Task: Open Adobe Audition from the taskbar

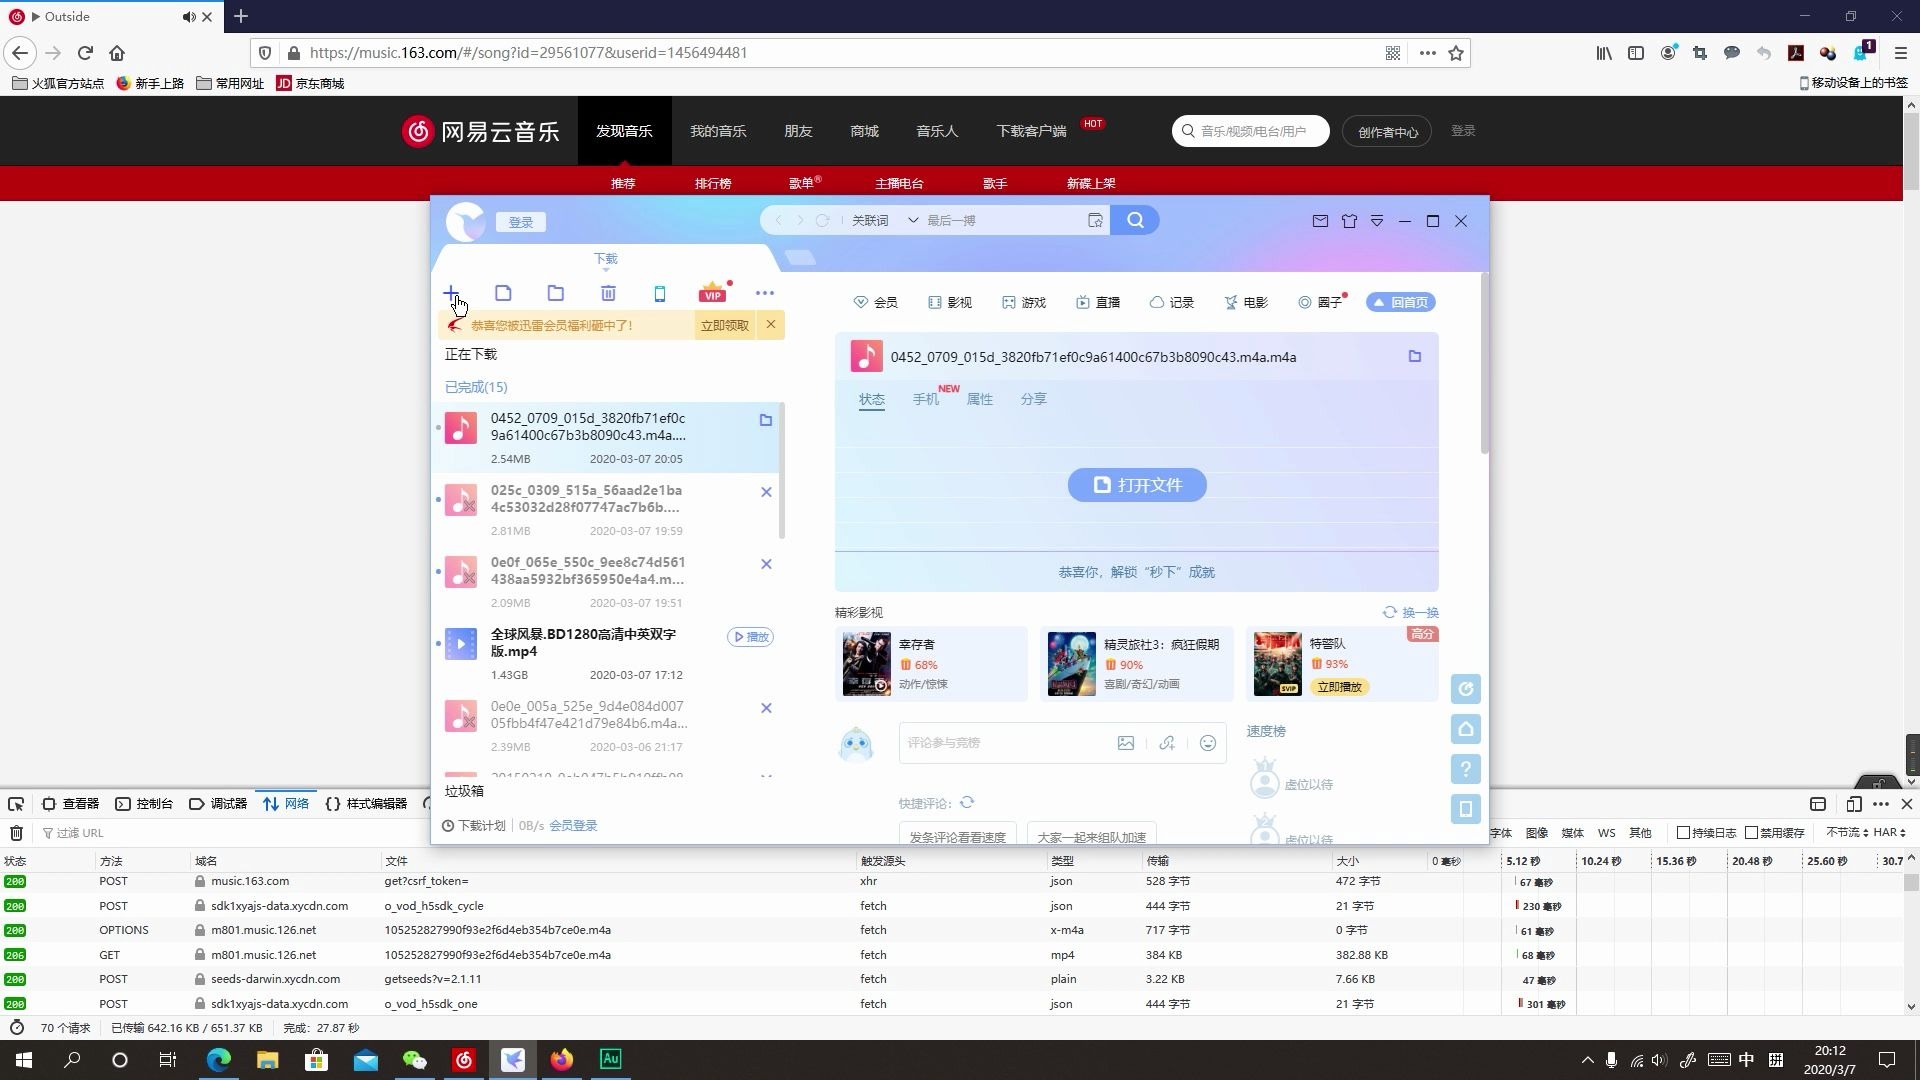Action: [610, 1060]
